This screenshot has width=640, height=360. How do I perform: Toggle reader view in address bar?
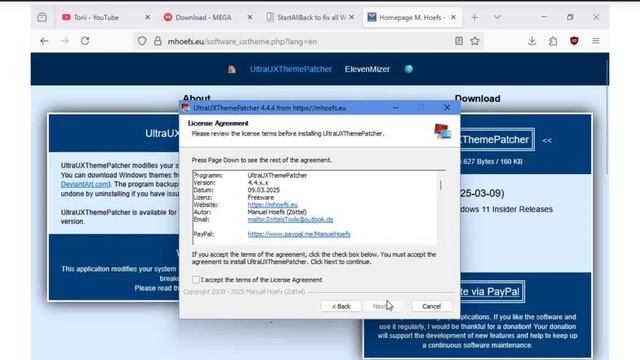click(x=459, y=41)
